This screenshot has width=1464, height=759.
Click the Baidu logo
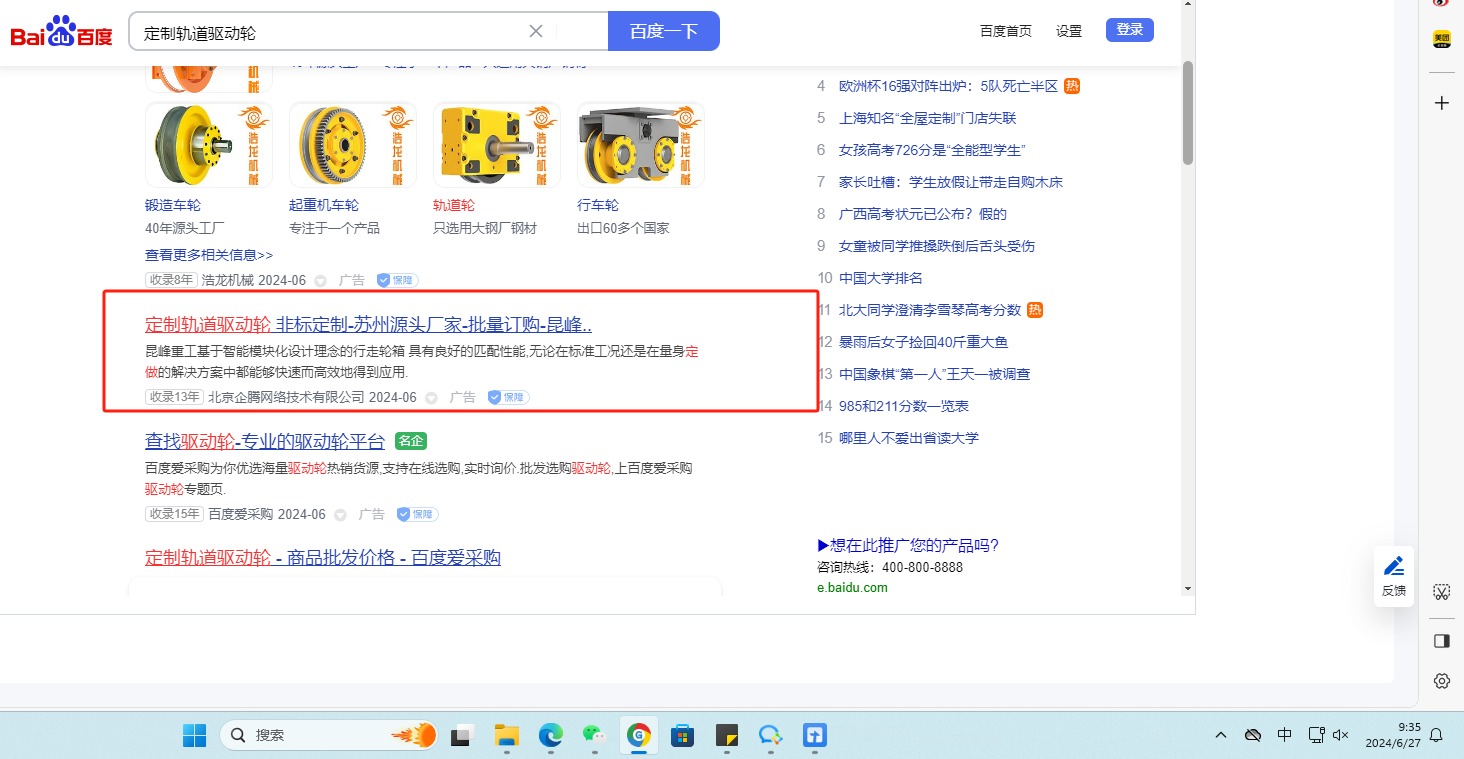point(62,32)
